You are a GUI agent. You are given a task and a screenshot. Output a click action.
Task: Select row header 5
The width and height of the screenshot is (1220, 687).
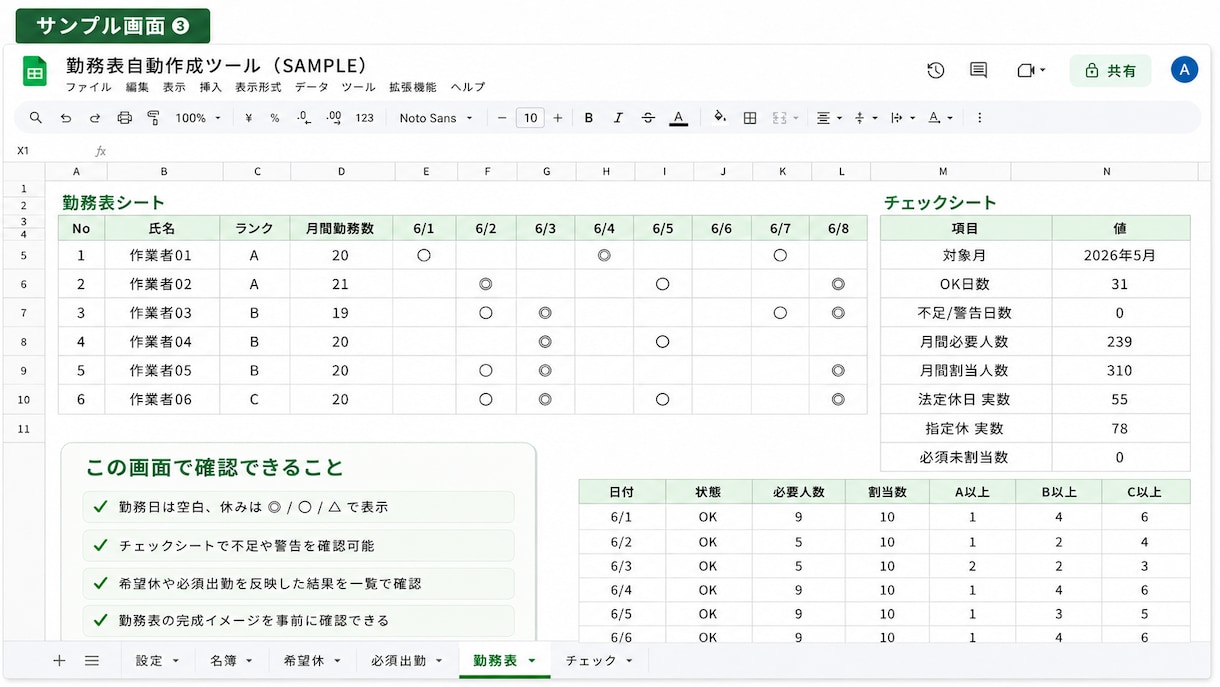click(23, 256)
